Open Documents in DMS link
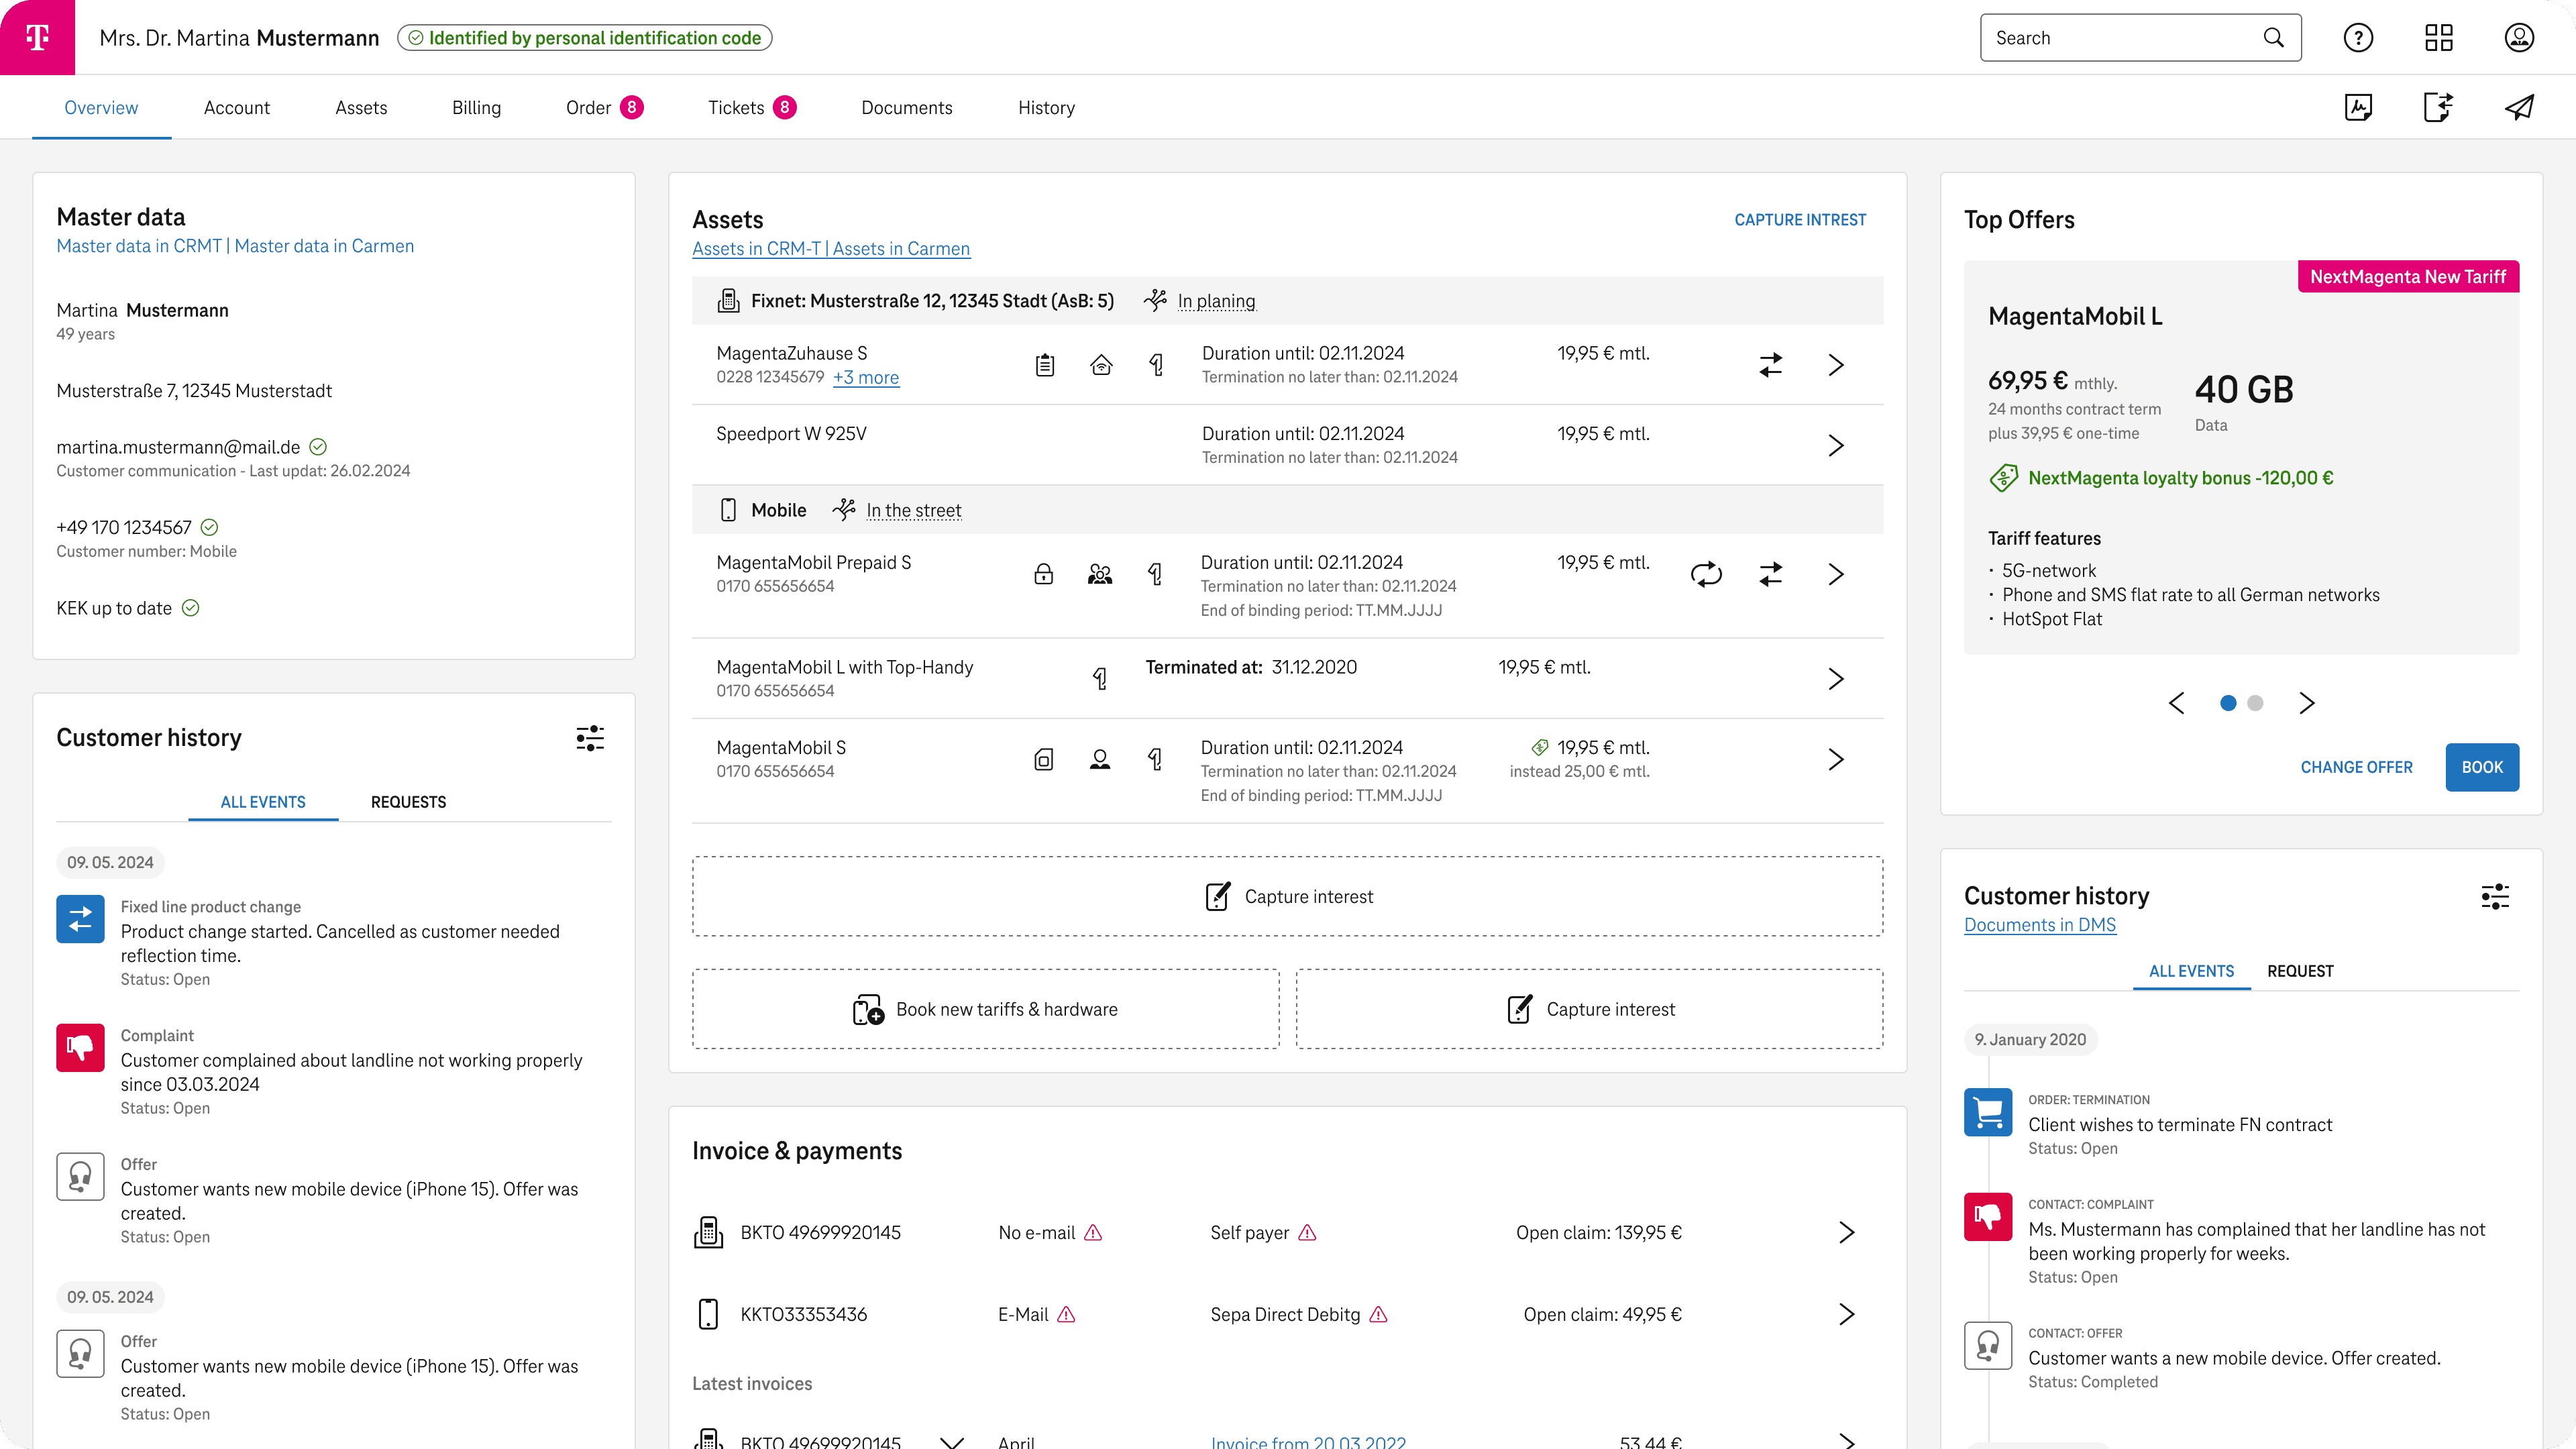The image size is (2576, 1449). (x=2039, y=925)
